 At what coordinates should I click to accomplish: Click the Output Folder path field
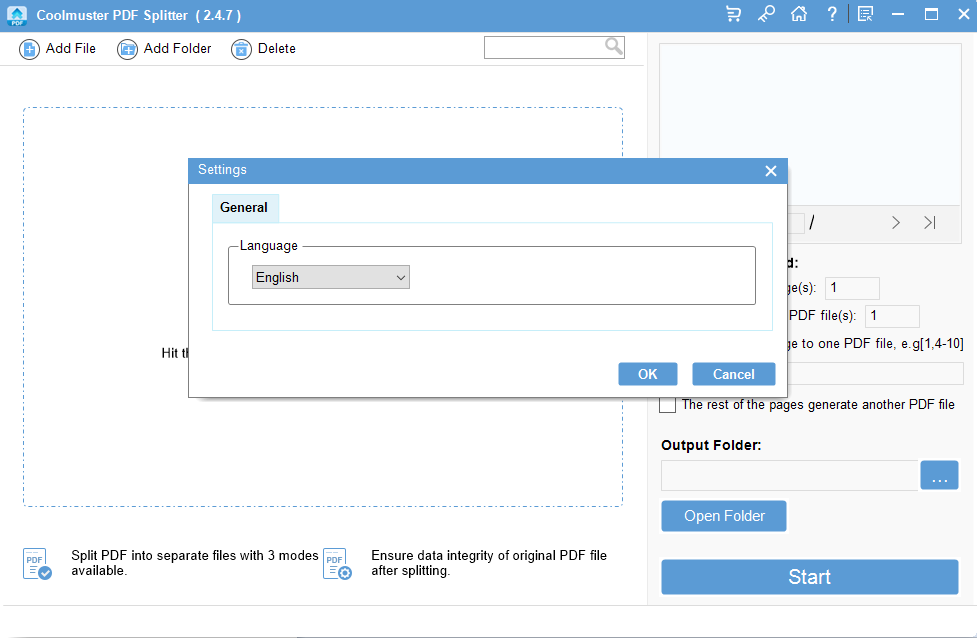click(789, 476)
